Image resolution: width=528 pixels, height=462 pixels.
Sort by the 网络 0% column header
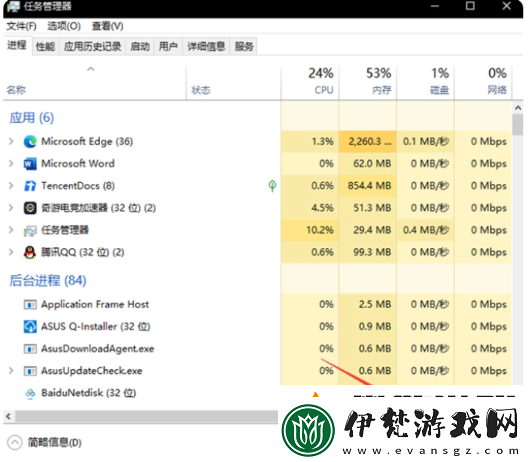coord(483,82)
